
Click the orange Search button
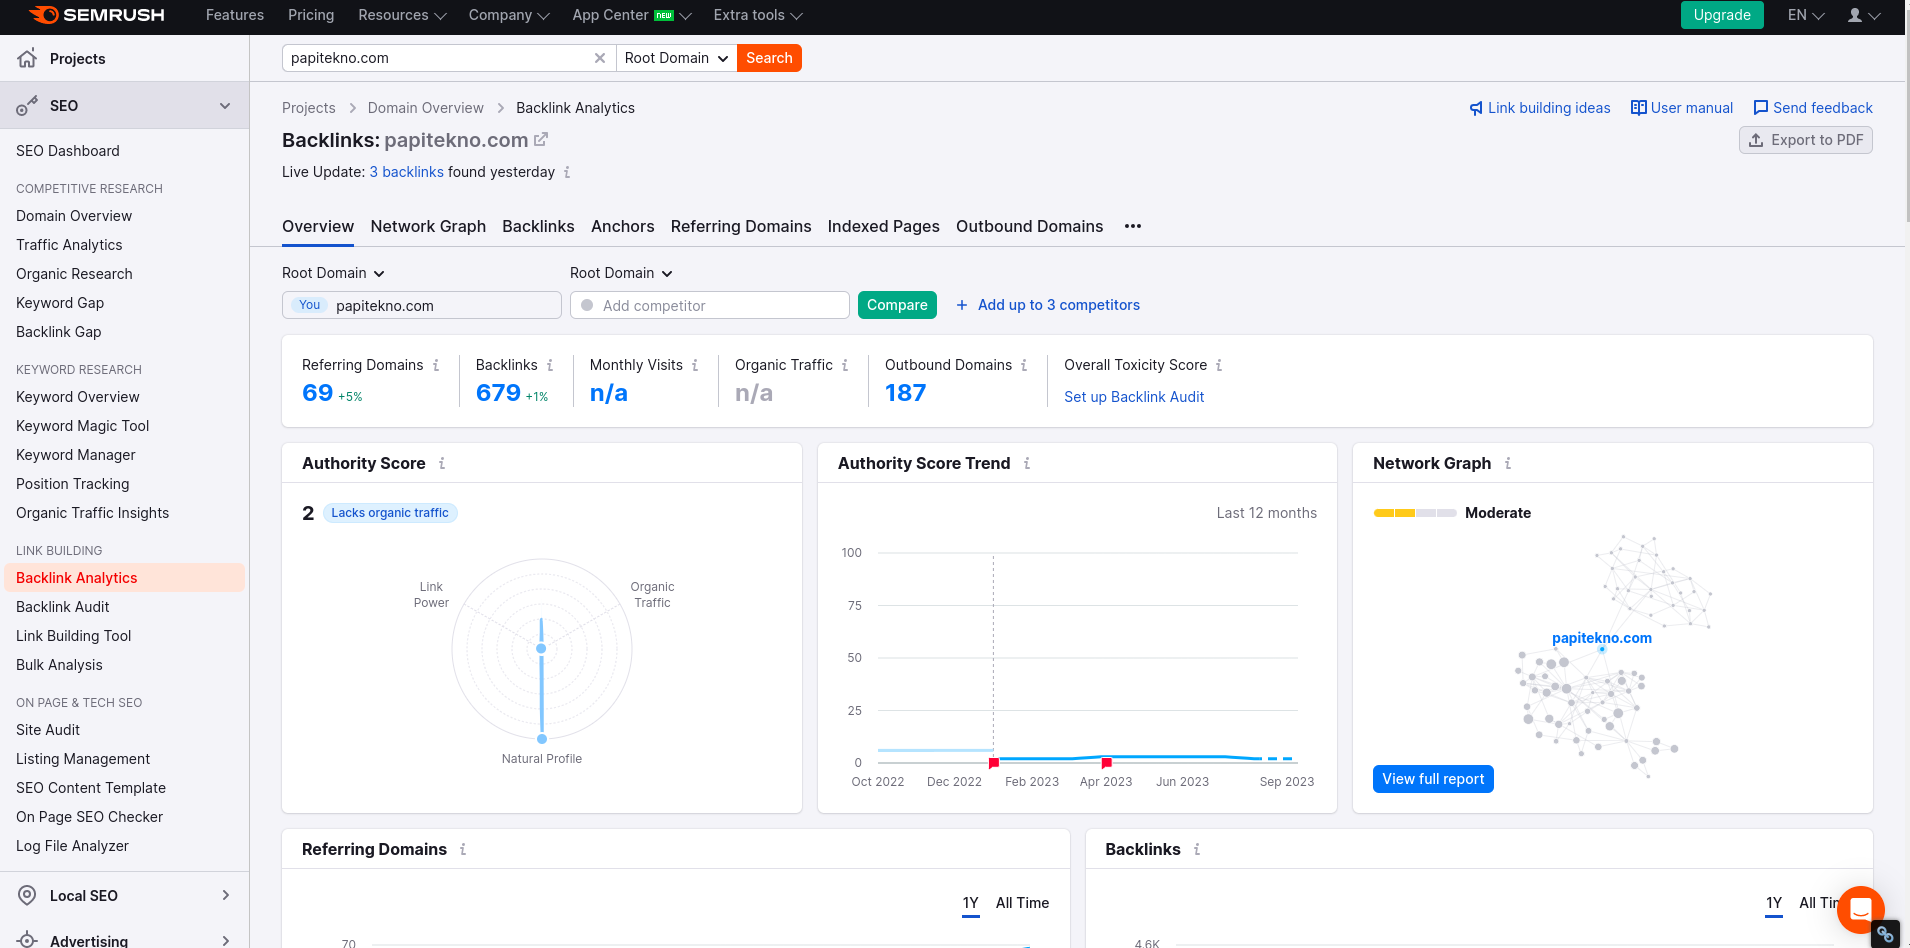(769, 58)
